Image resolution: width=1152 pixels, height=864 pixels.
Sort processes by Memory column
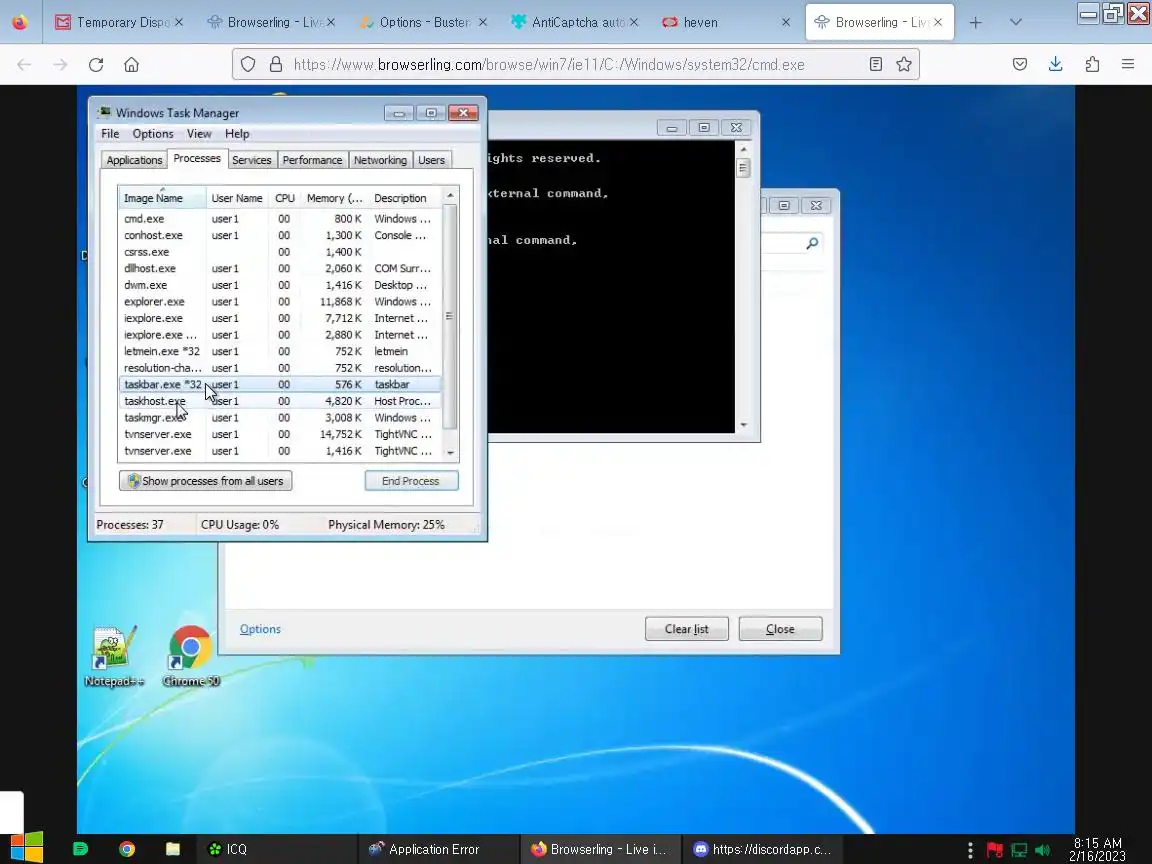[x=334, y=198]
